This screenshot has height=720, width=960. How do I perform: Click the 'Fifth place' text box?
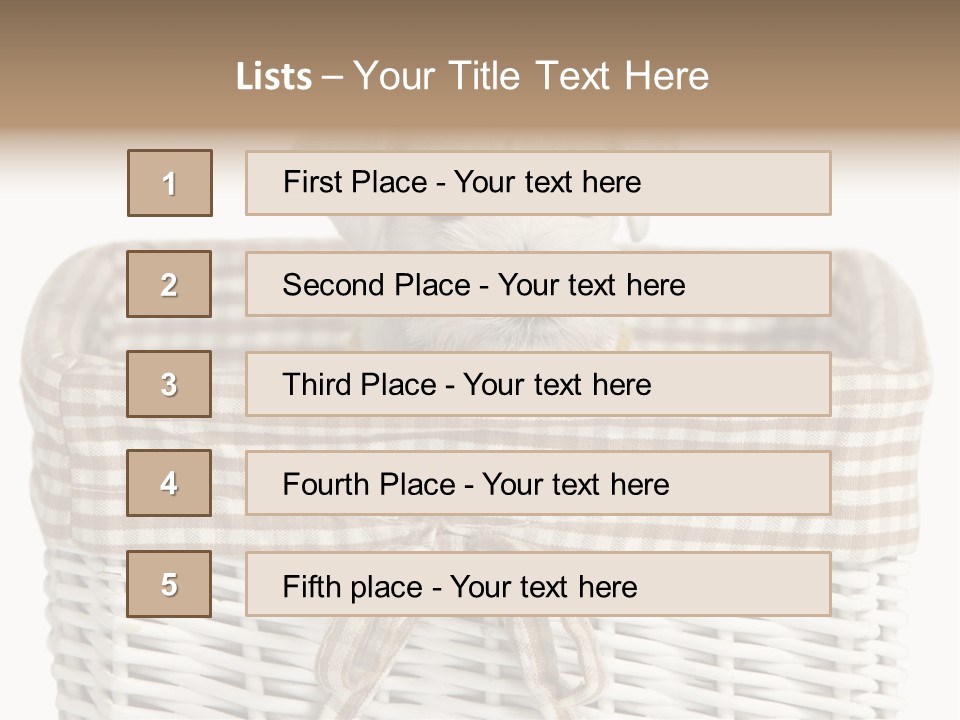point(538,584)
